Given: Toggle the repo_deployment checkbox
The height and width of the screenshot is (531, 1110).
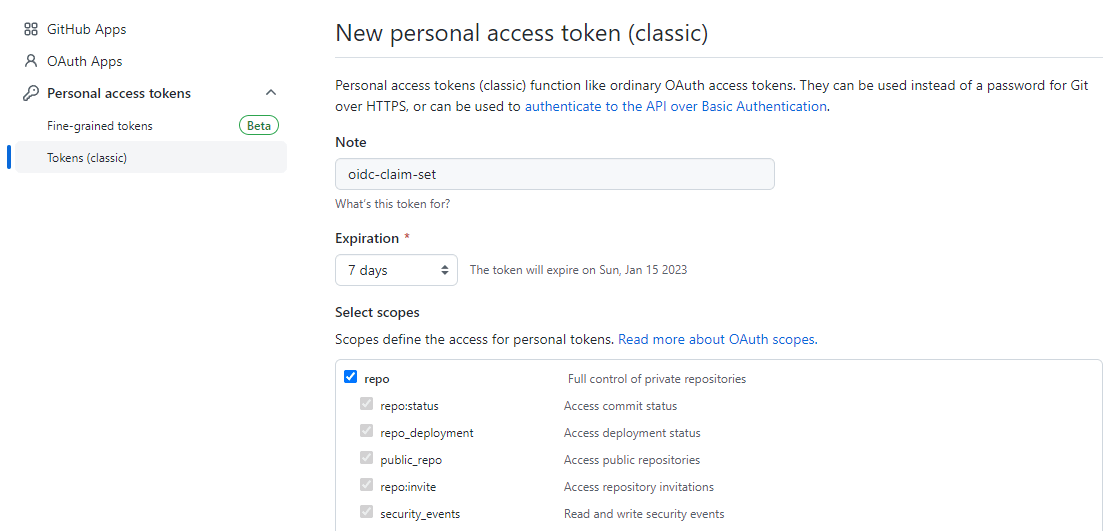Looking at the screenshot, I should (x=366, y=432).
